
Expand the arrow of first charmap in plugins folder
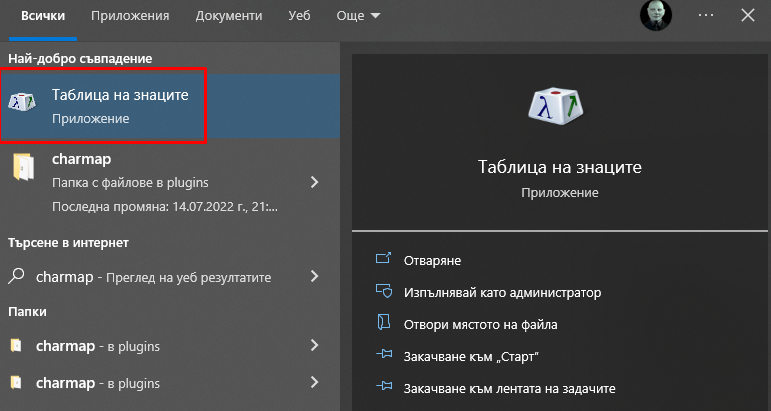coord(315,346)
